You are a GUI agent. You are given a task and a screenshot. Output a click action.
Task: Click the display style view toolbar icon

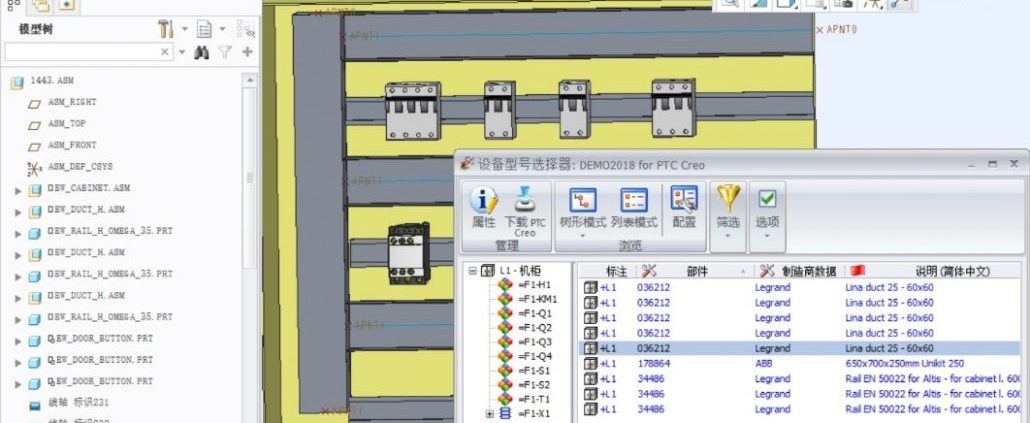(786, 3)
